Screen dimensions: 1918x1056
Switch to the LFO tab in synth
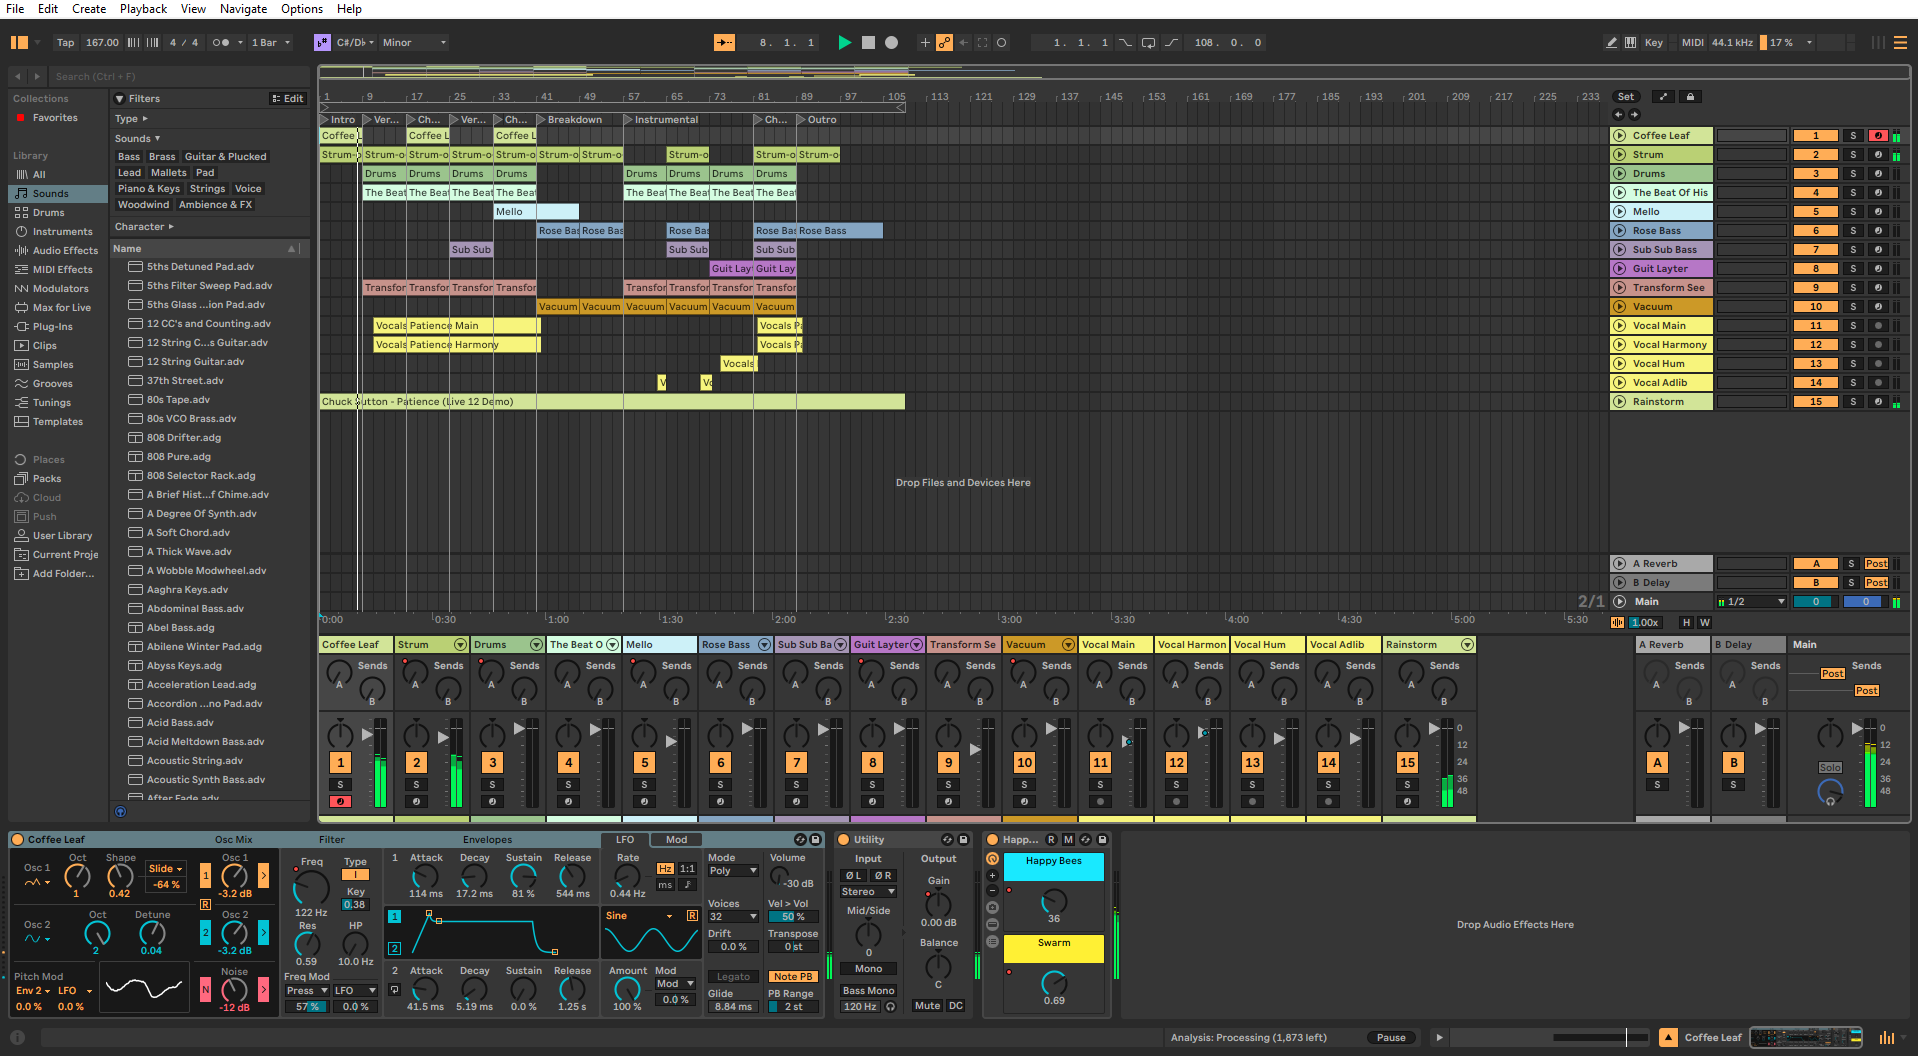[x=625, y=839]
